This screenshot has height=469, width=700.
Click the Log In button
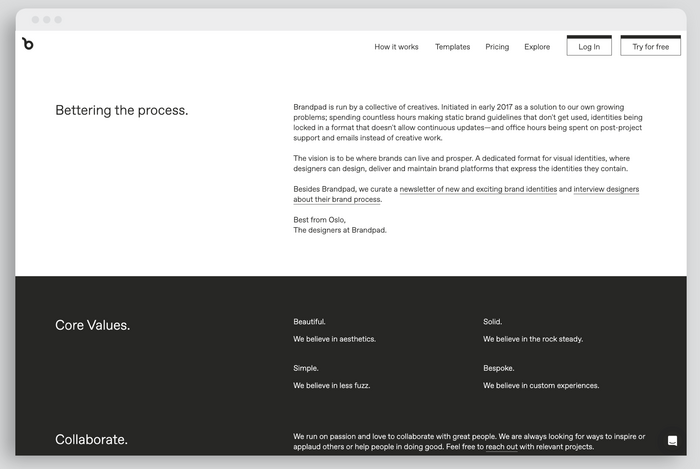(x=589, y=46)
